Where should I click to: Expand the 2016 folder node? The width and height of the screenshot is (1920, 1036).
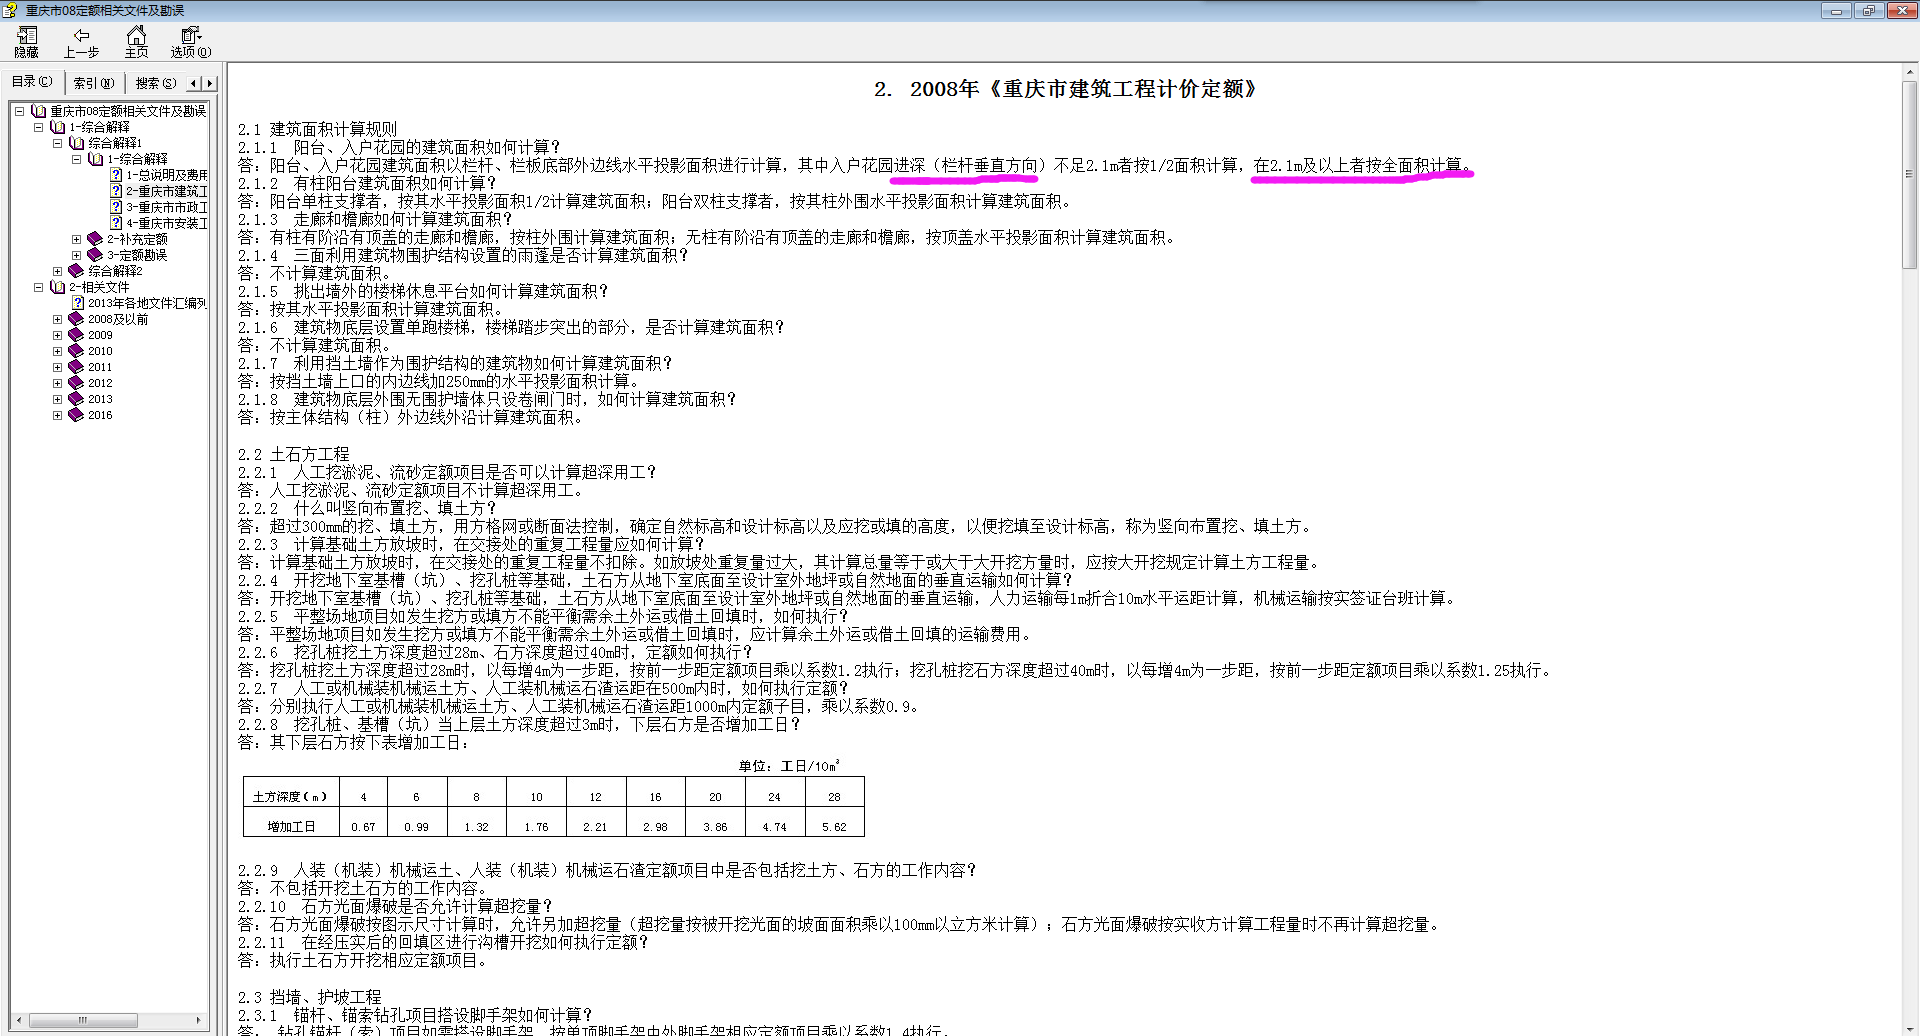[57, 415]
